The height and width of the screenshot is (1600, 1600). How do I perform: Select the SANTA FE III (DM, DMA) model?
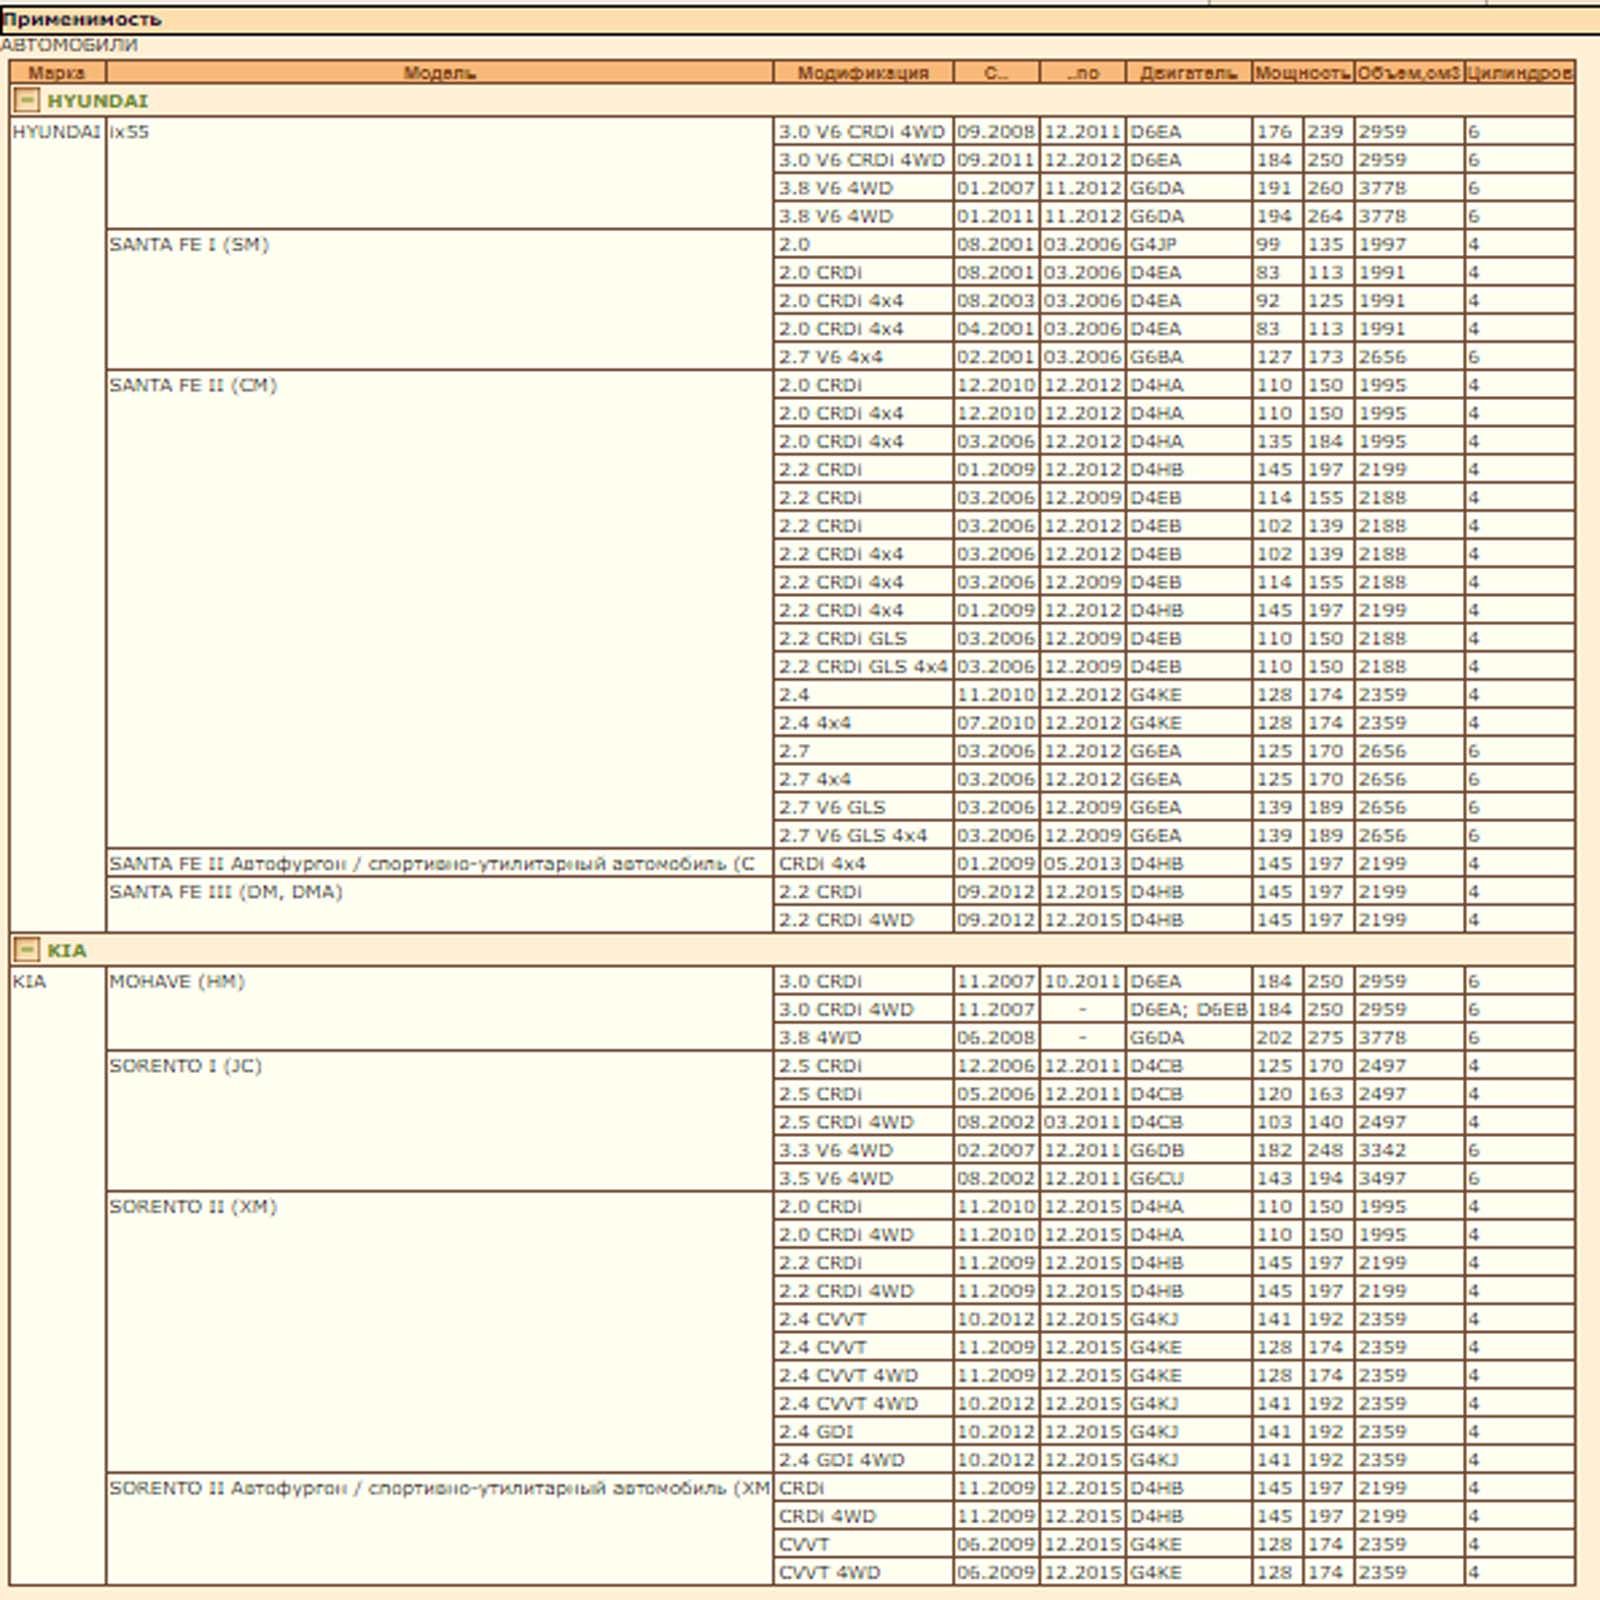[226, 892]
